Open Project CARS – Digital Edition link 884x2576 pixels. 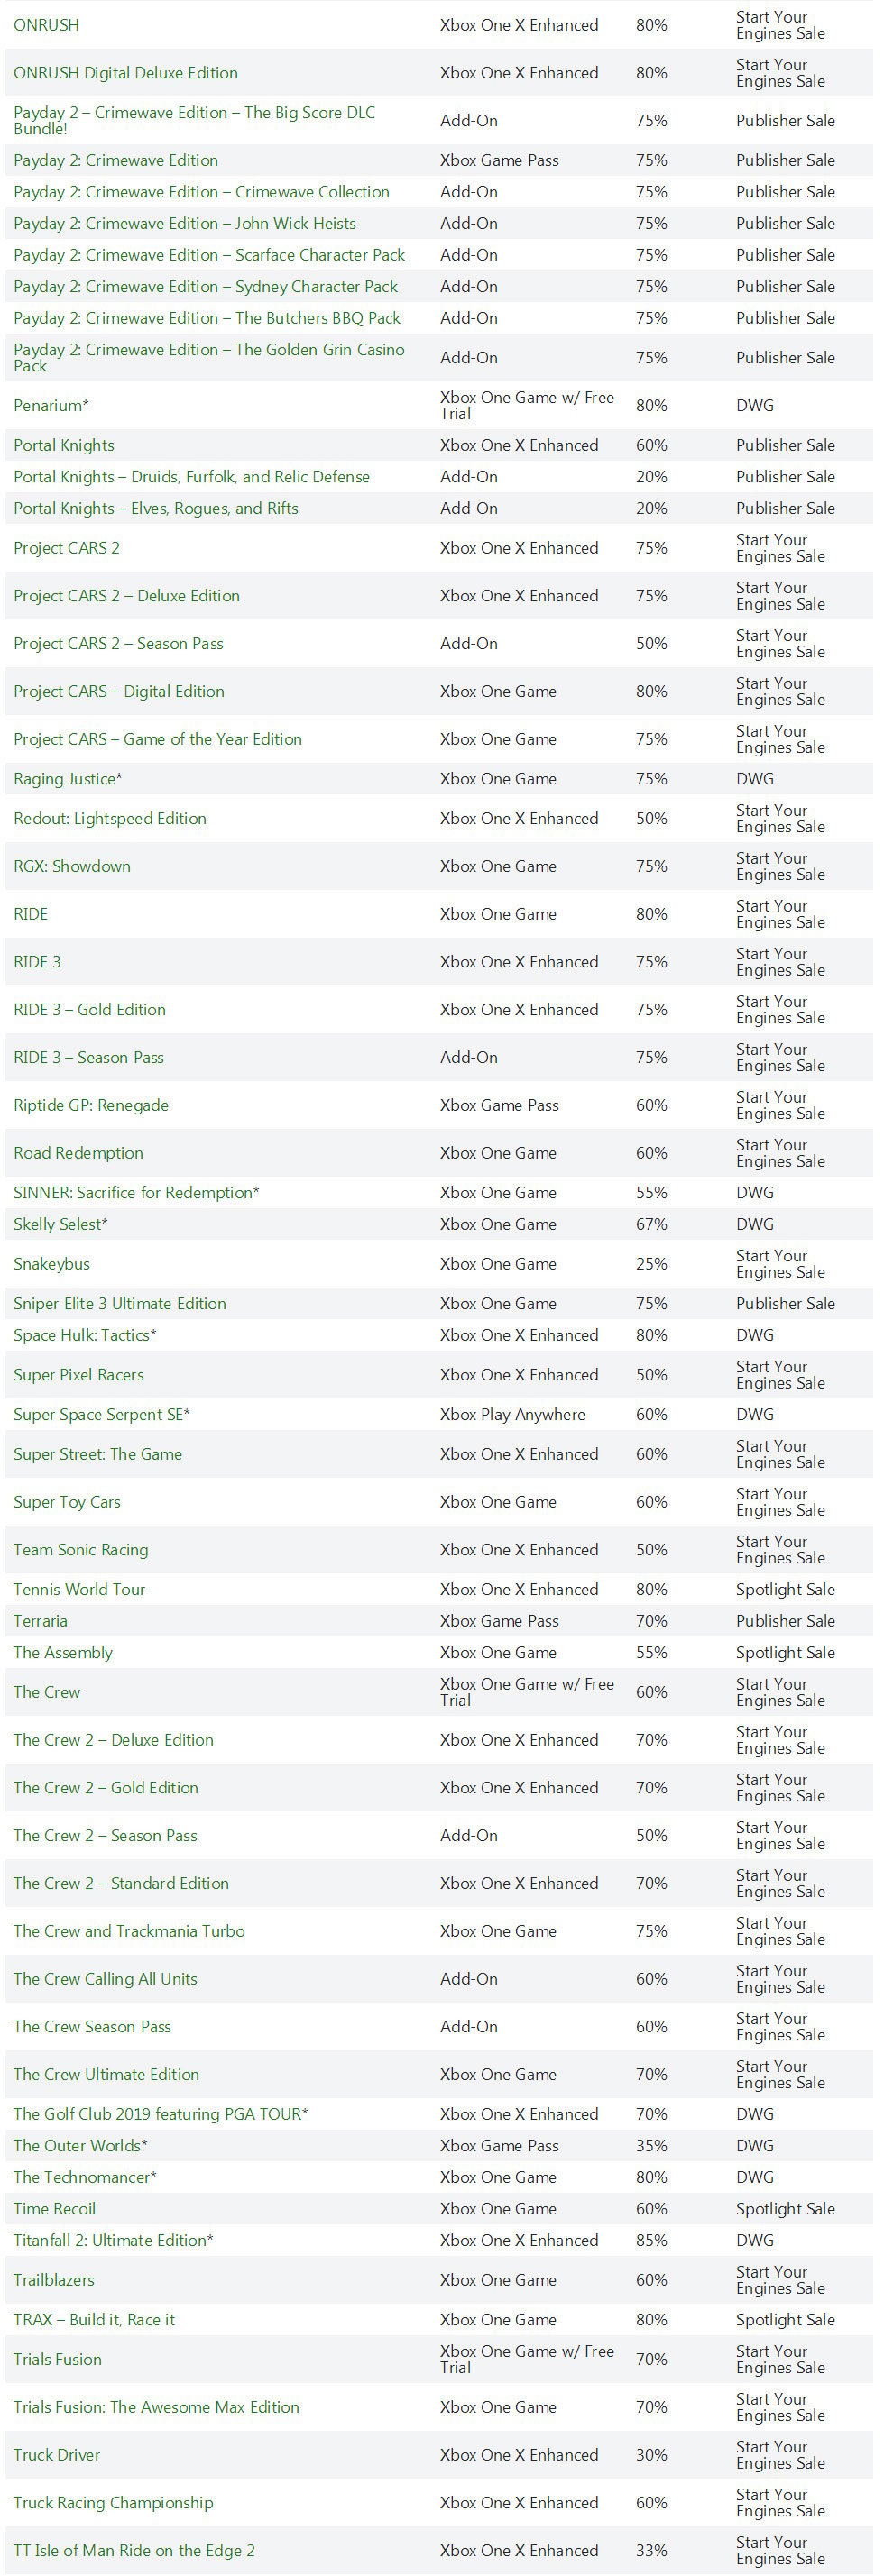pos(119,692)
